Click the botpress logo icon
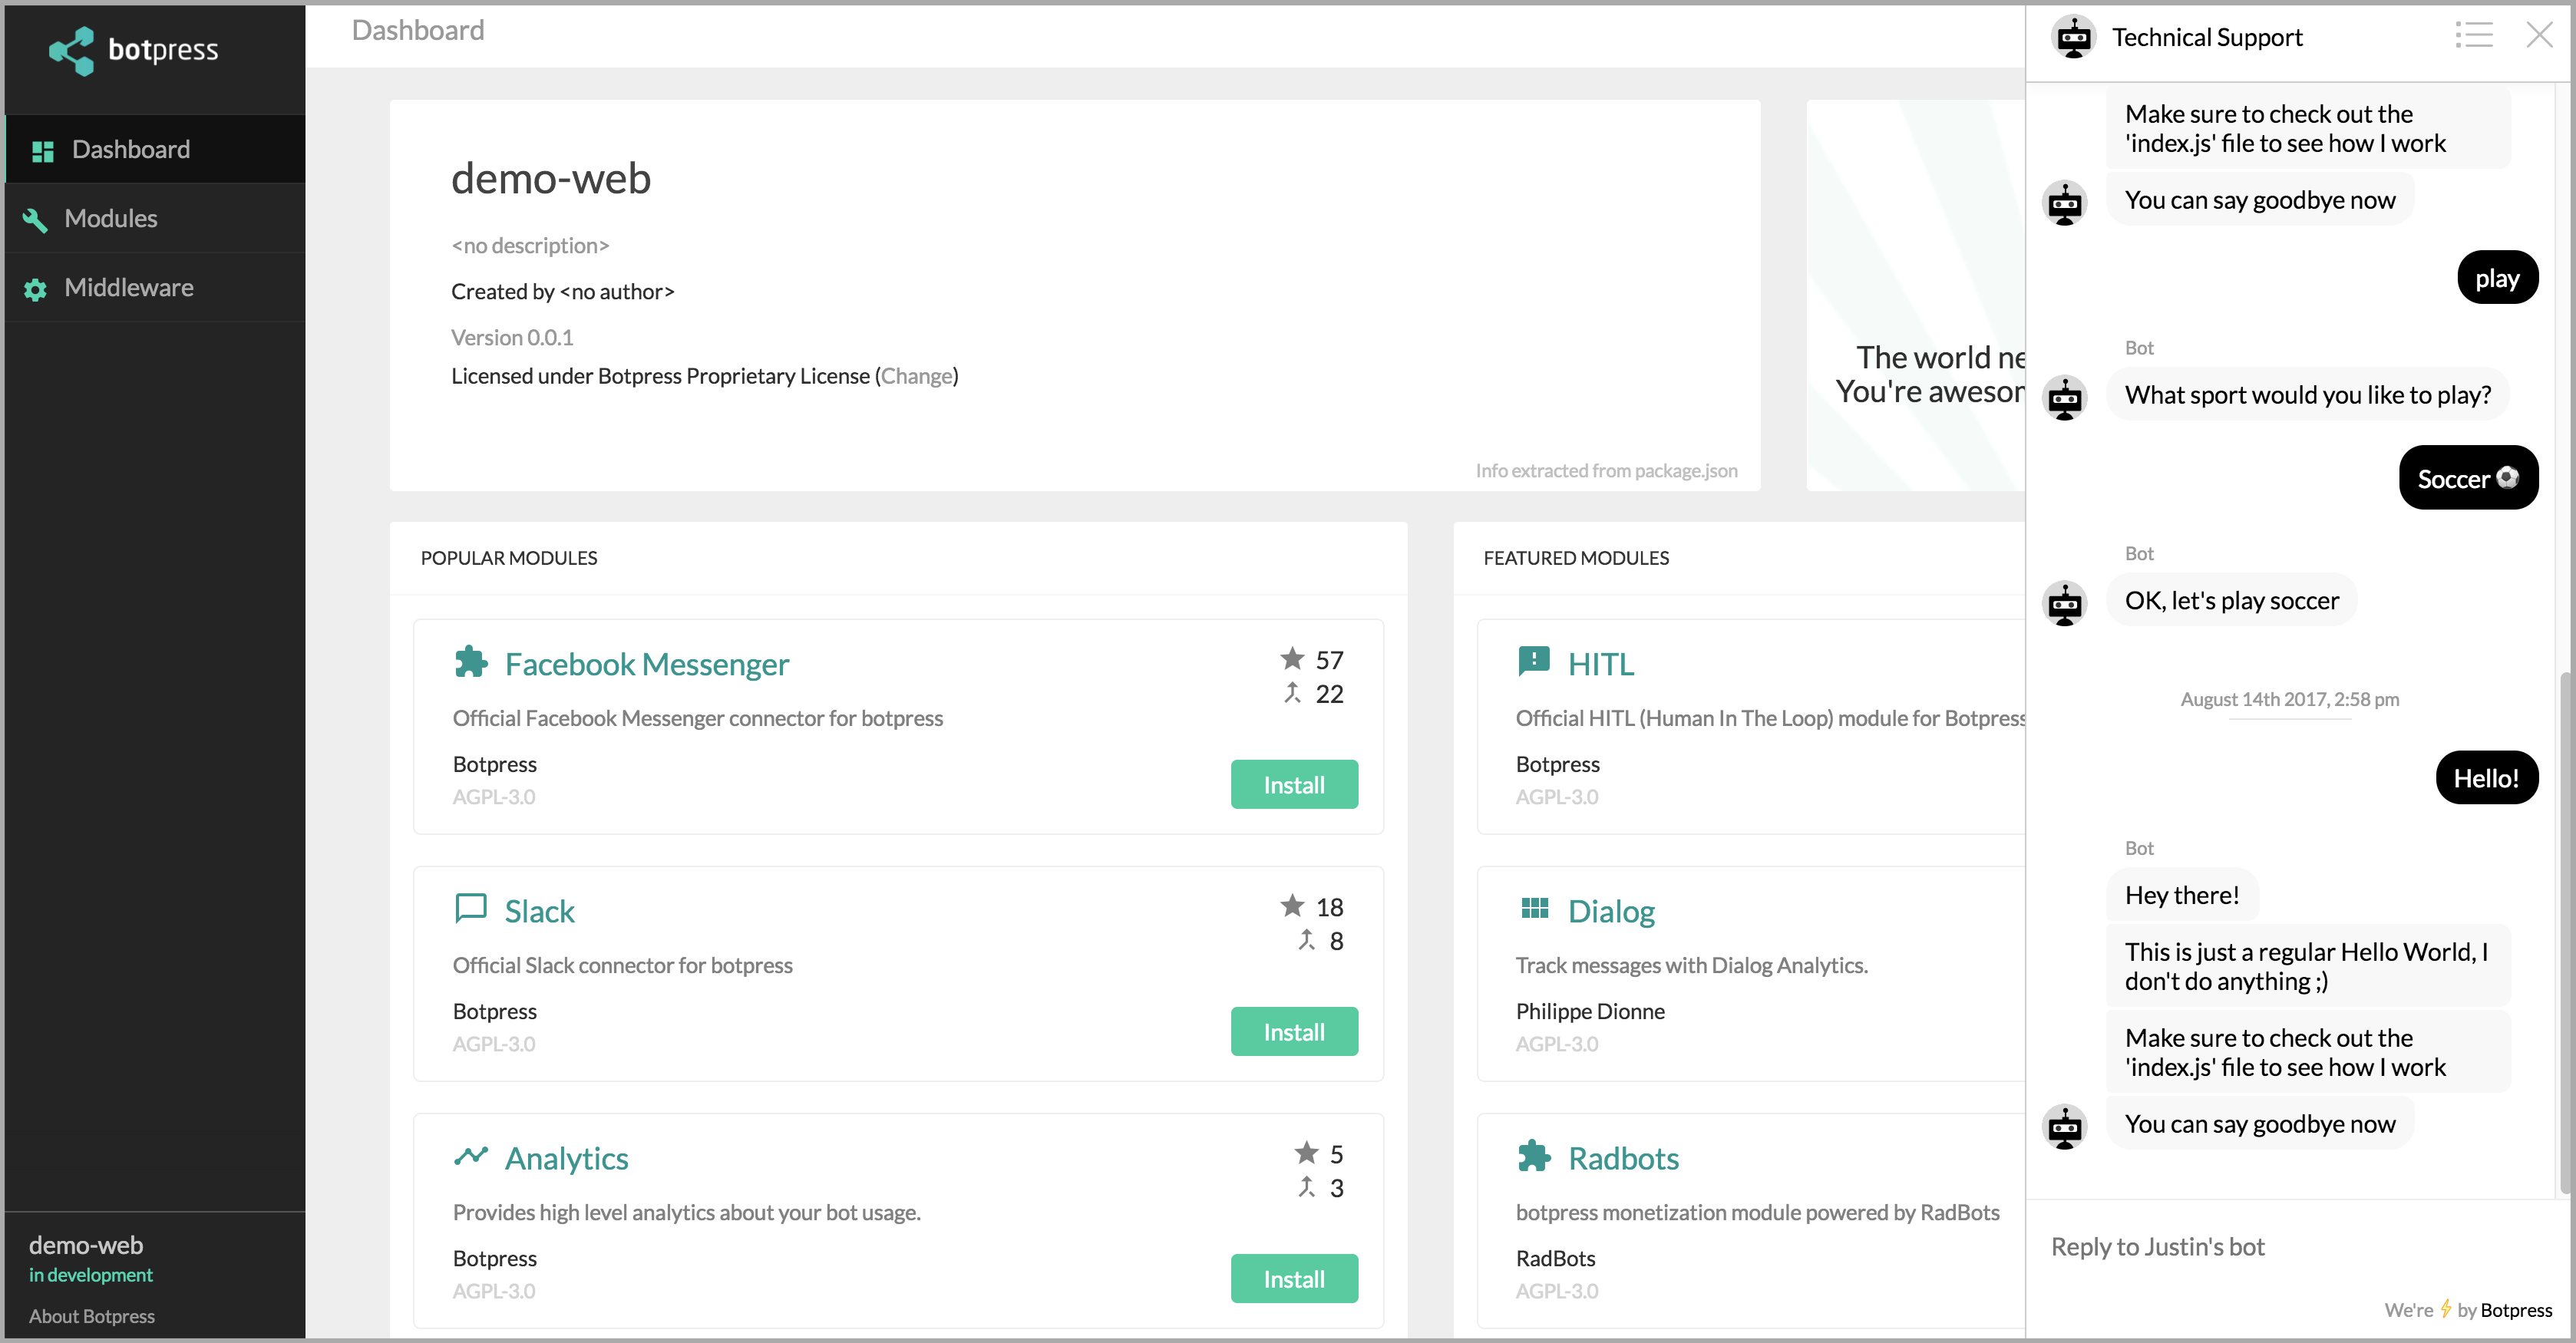2576x1343 pixels. [x=72, y=50]
